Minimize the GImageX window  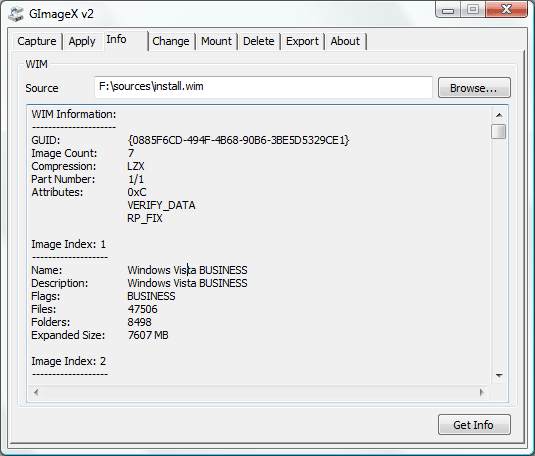click(448, 10)
